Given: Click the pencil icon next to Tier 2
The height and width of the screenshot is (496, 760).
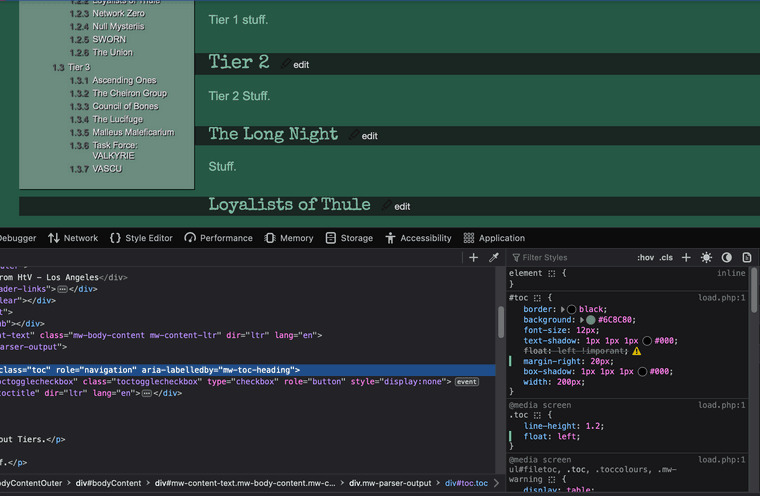Looking at the screenshot, I should click(286, 64).
